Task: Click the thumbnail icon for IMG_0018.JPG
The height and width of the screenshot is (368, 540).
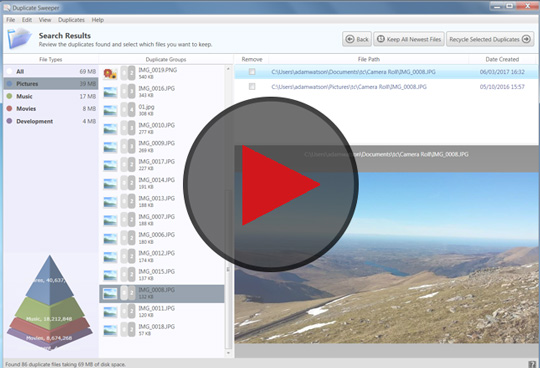Action: pos(110,330)
